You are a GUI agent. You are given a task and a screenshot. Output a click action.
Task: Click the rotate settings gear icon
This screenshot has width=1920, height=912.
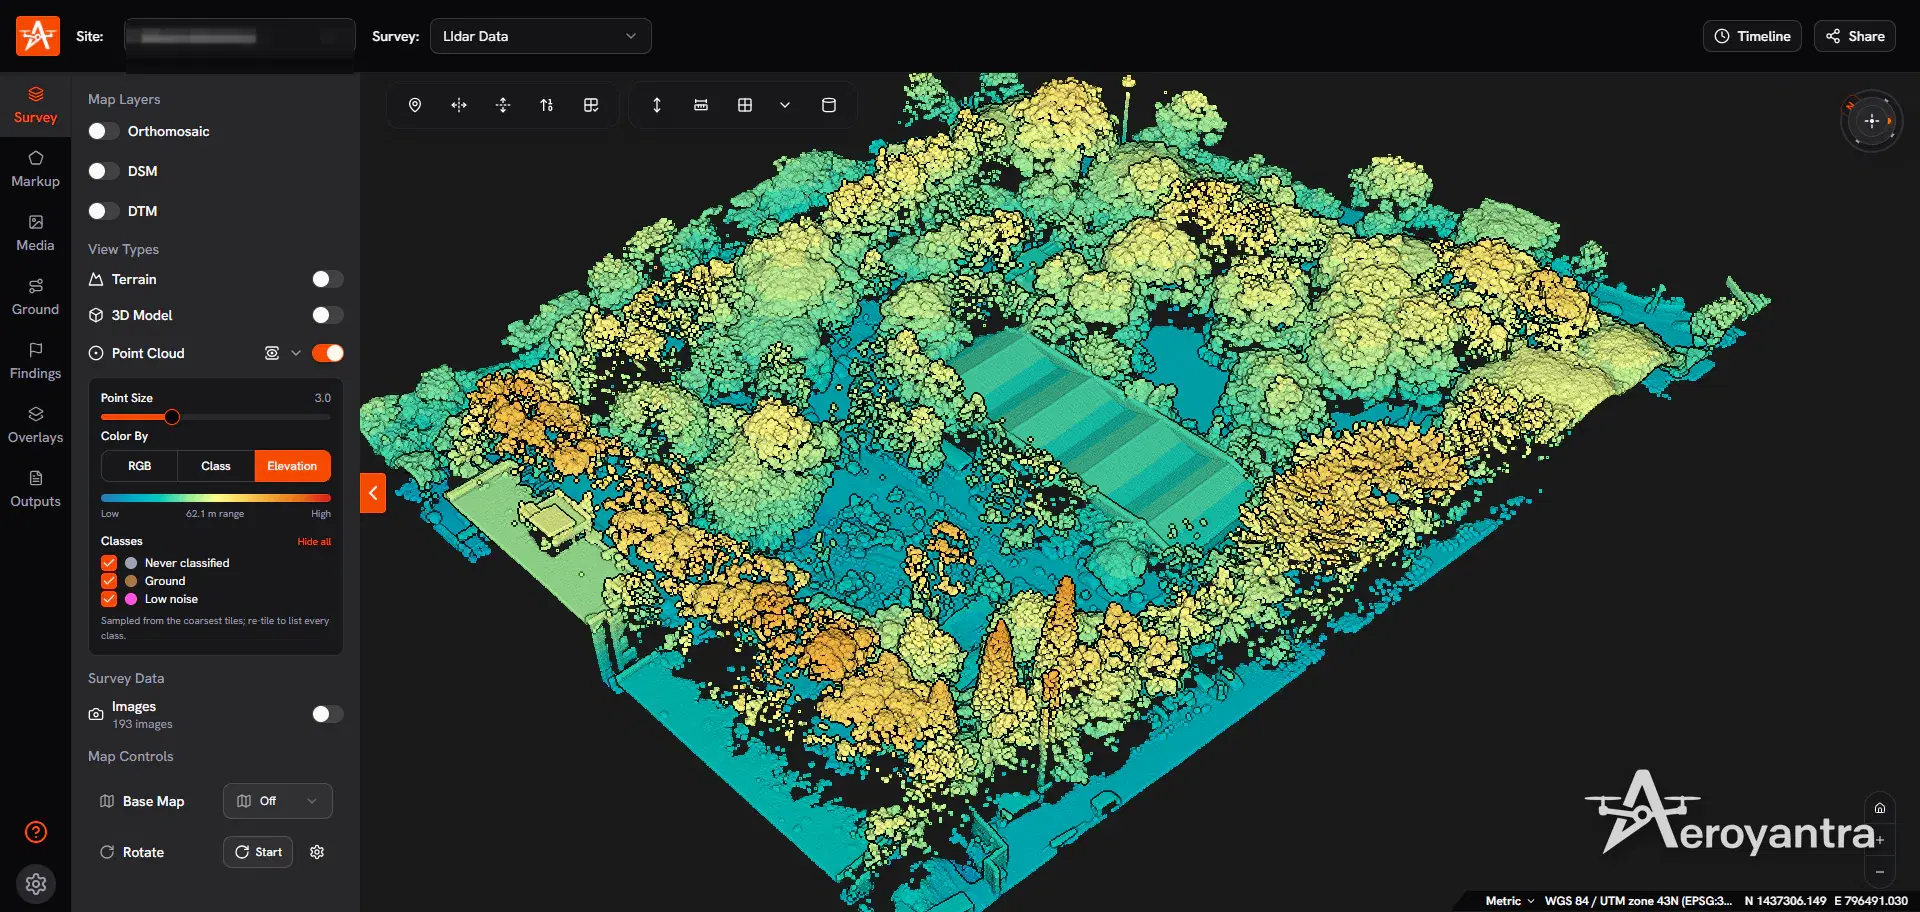pyautogui.click(x=317, y=852)
